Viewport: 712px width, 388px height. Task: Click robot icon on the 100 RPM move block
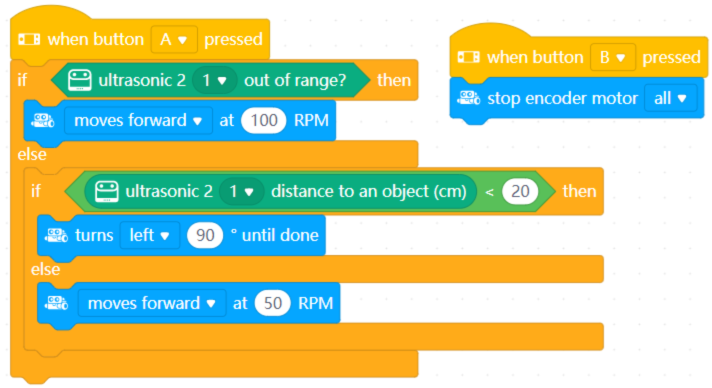click(x=43, y=120)
